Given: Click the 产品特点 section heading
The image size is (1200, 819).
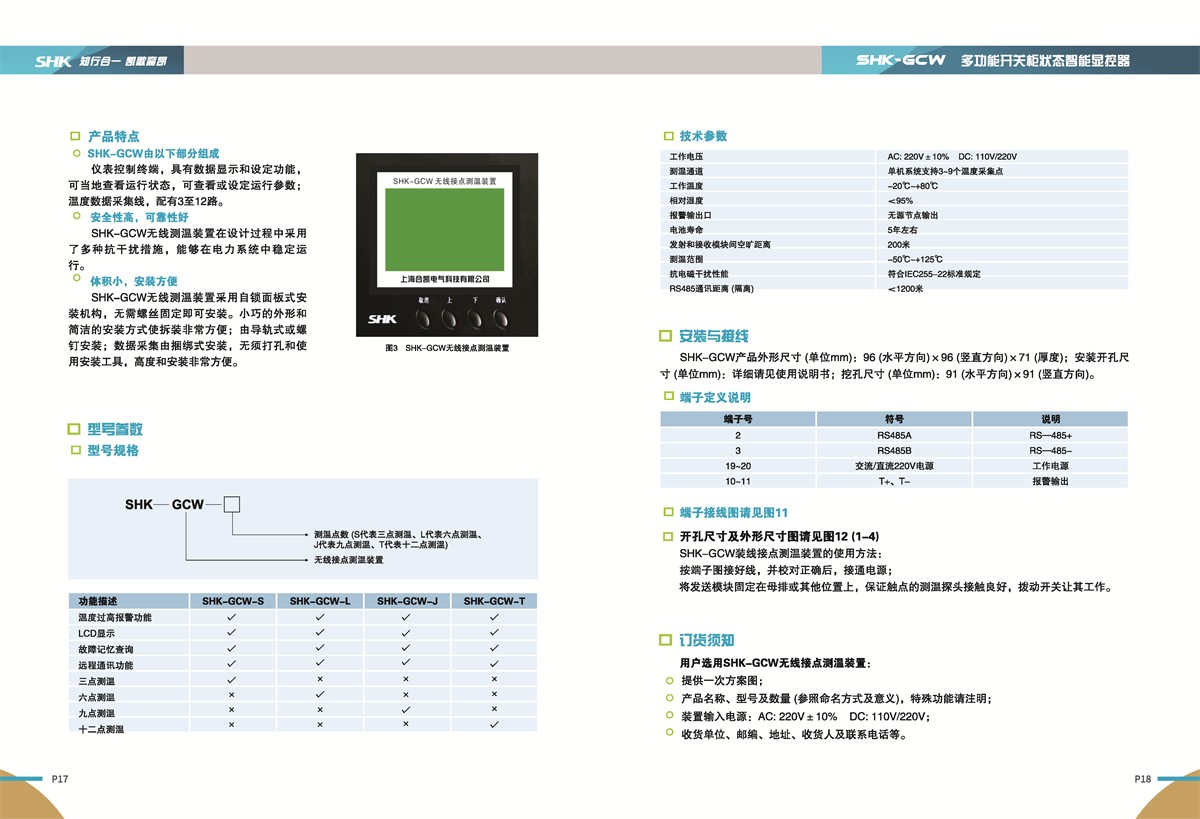Looking at the screenshot, I should pos(113,136).
